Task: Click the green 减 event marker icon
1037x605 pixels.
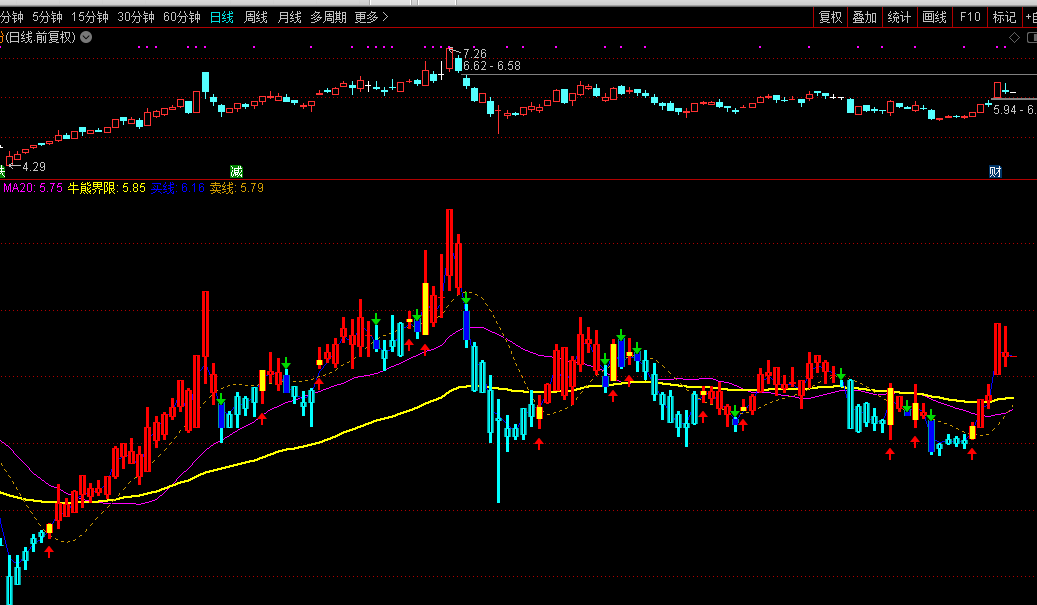Action: (x=236, y=171)
